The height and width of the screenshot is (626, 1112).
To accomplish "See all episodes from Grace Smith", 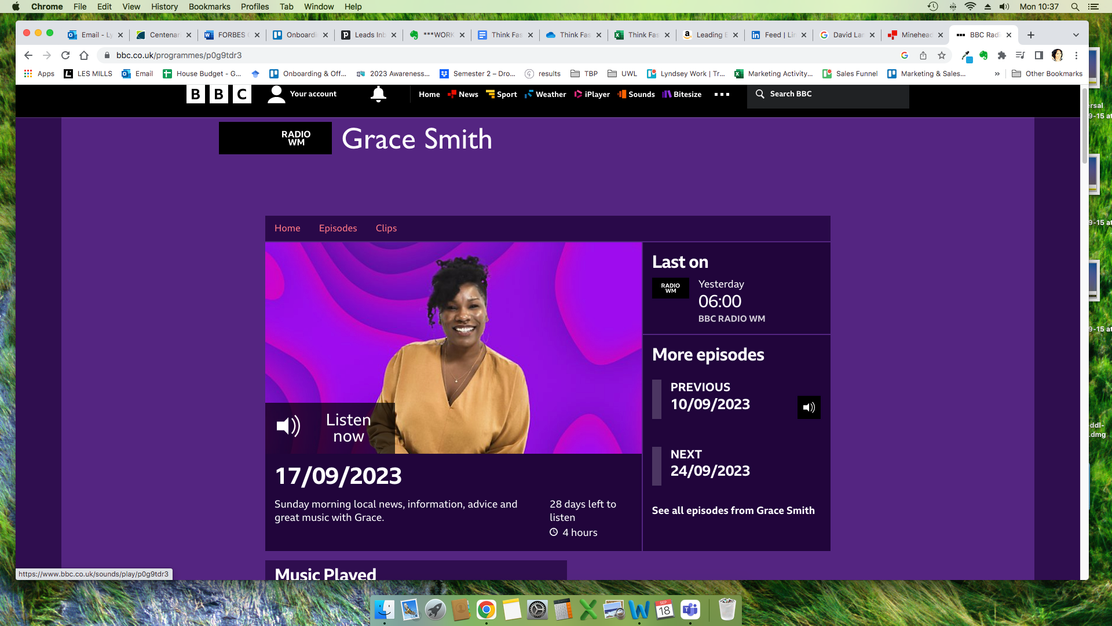I will point(733,510).
